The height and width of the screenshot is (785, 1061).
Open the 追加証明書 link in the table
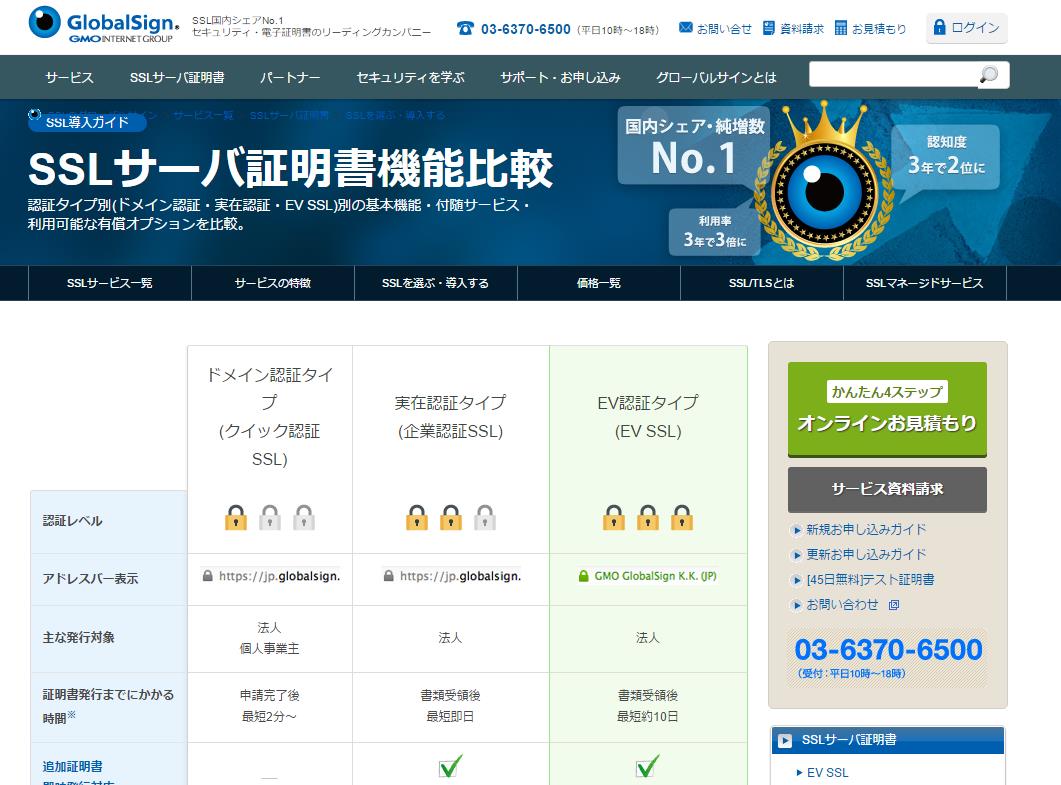(72, 767)
